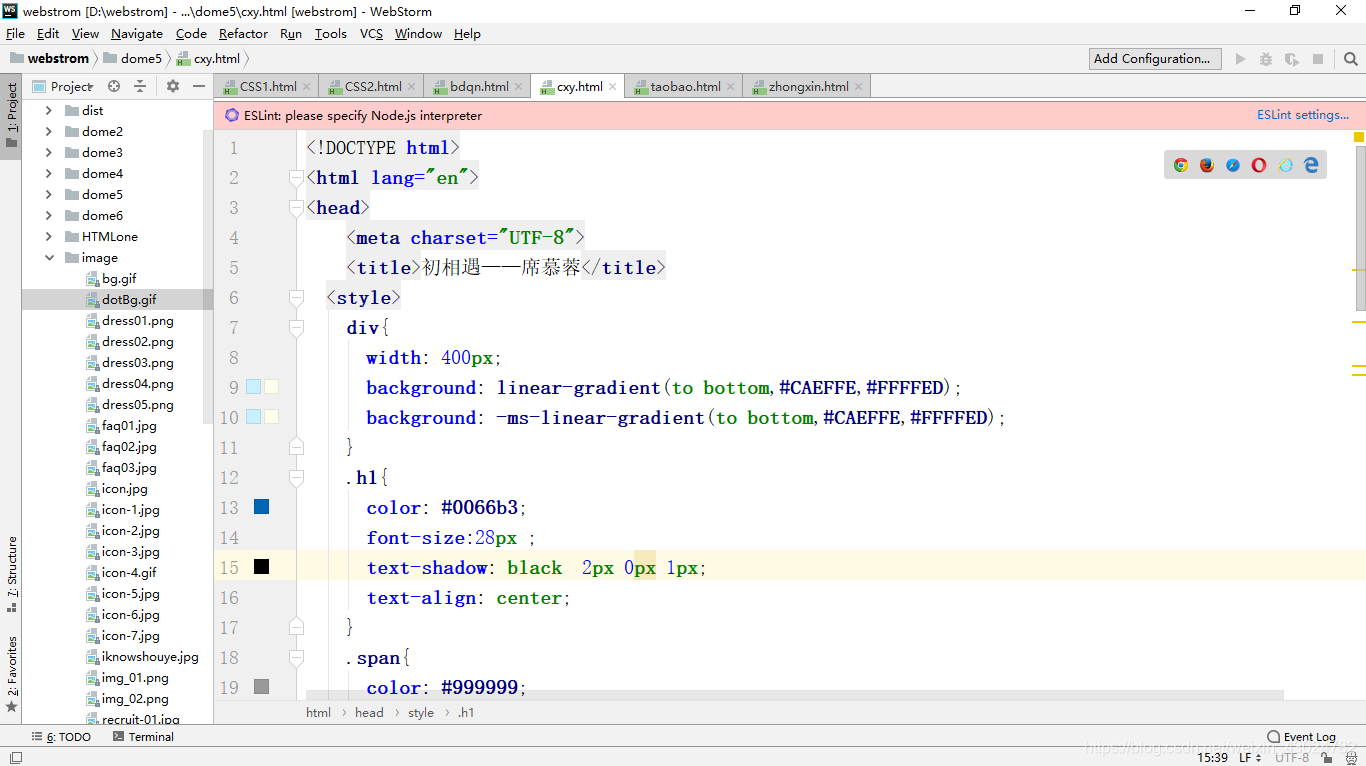Open the Terminal tool window

coord(143,737)
